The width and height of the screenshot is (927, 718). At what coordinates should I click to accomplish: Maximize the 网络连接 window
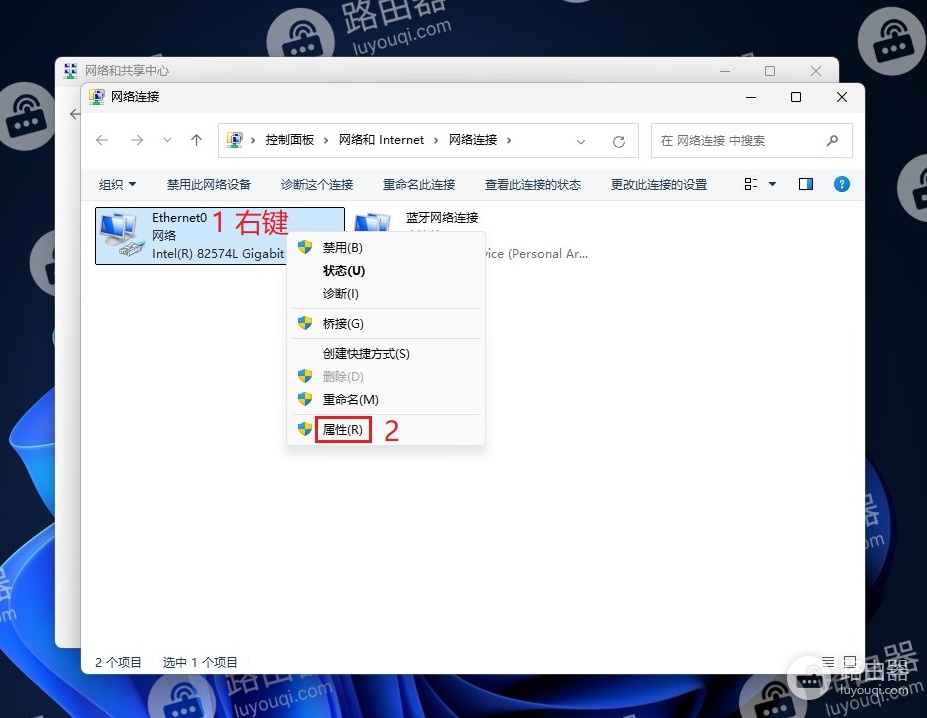pyautogui.click(x=796, y=97)
